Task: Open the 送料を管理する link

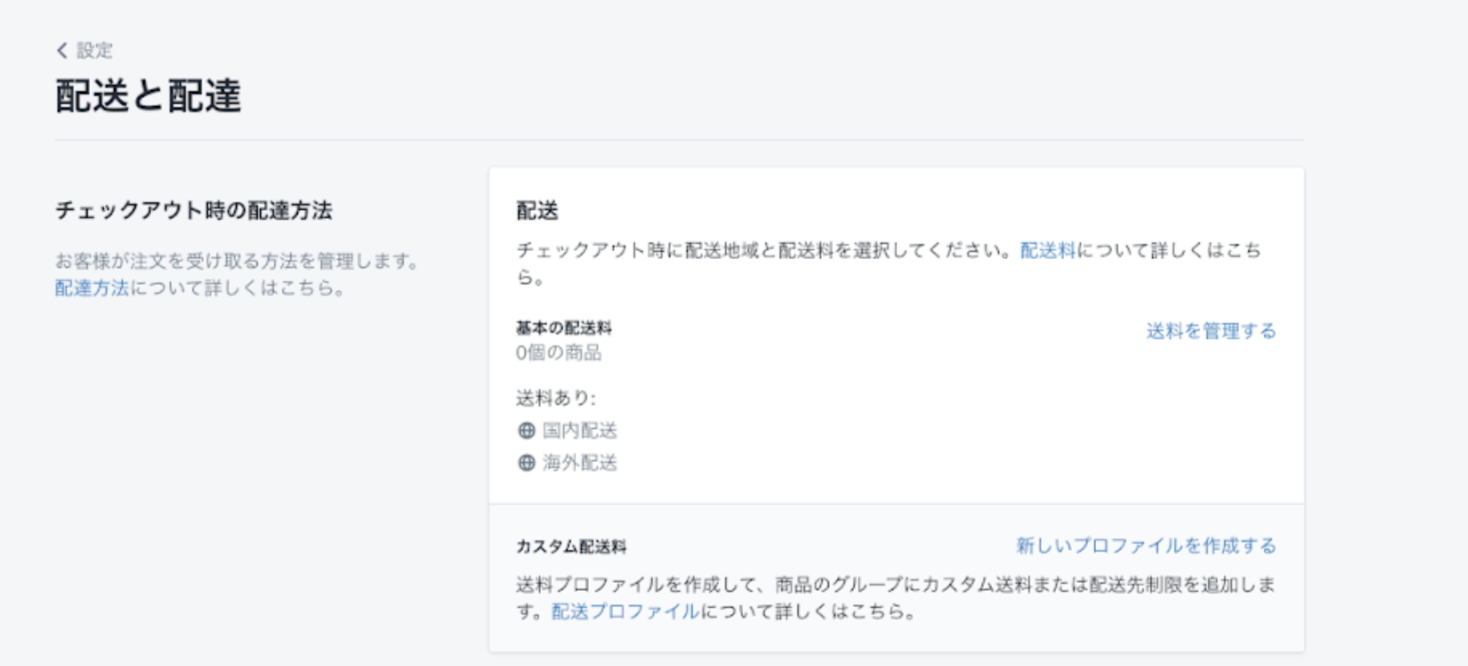Action: [1211, 331]
